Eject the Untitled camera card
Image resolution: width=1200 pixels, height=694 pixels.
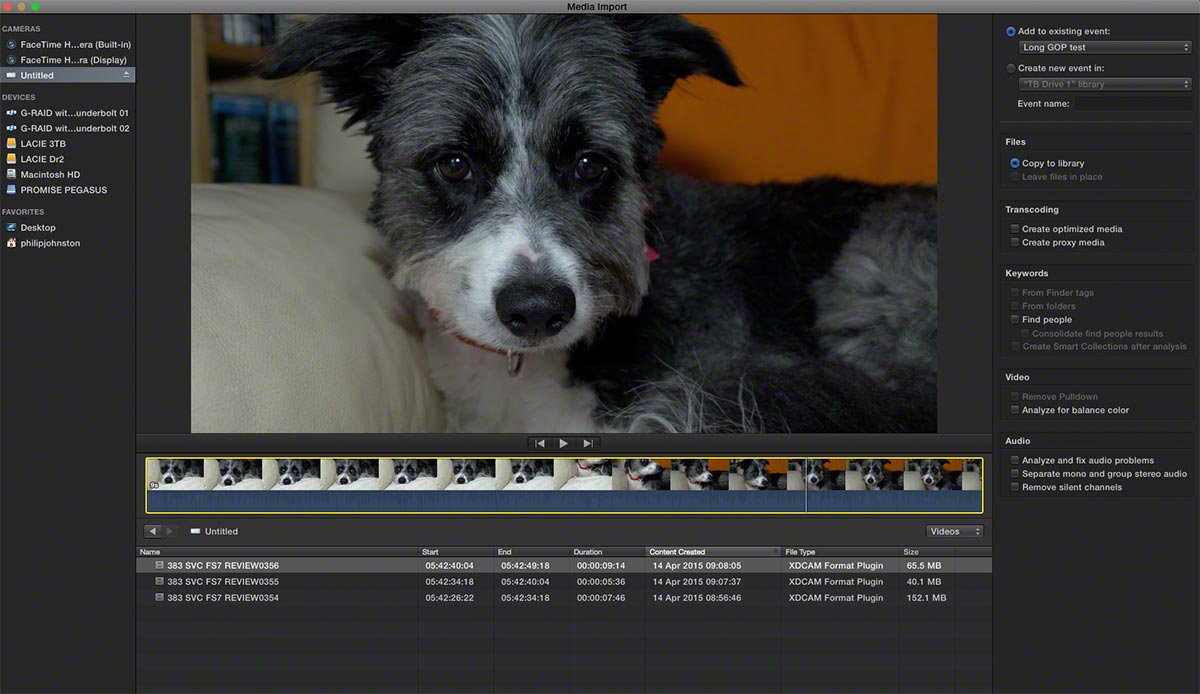tap(126, 75)
